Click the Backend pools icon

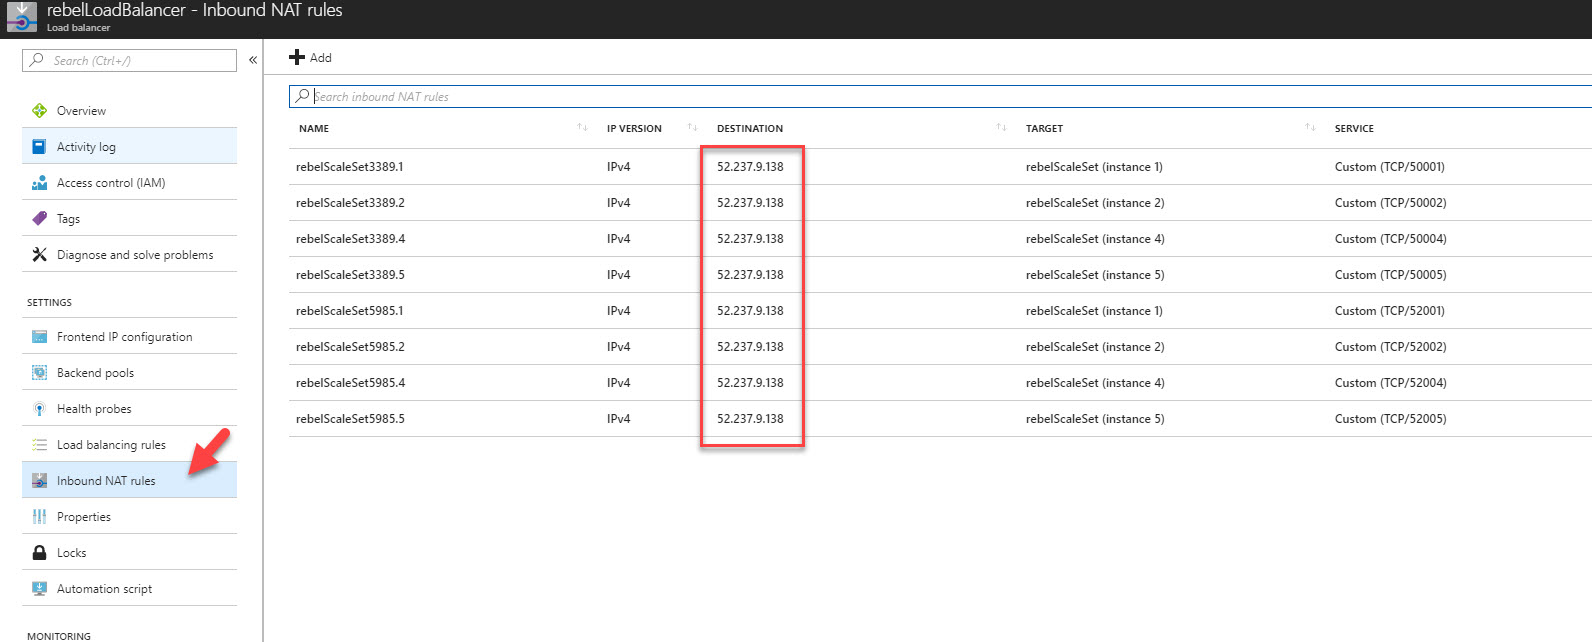pos(39,373)
